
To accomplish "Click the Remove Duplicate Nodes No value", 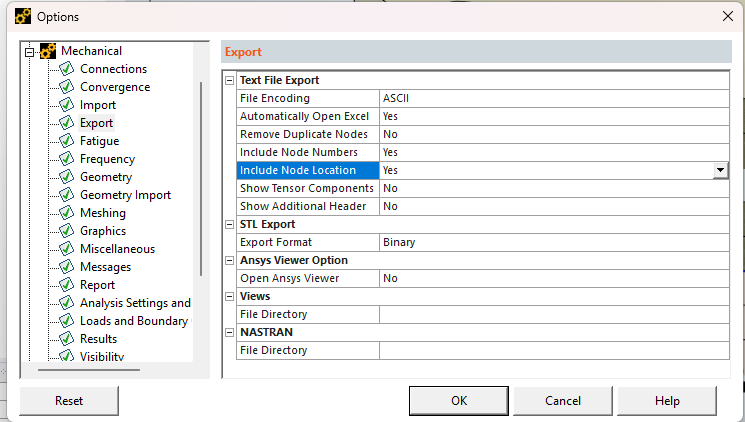I will pyautogui.click(x=554, y=134).
